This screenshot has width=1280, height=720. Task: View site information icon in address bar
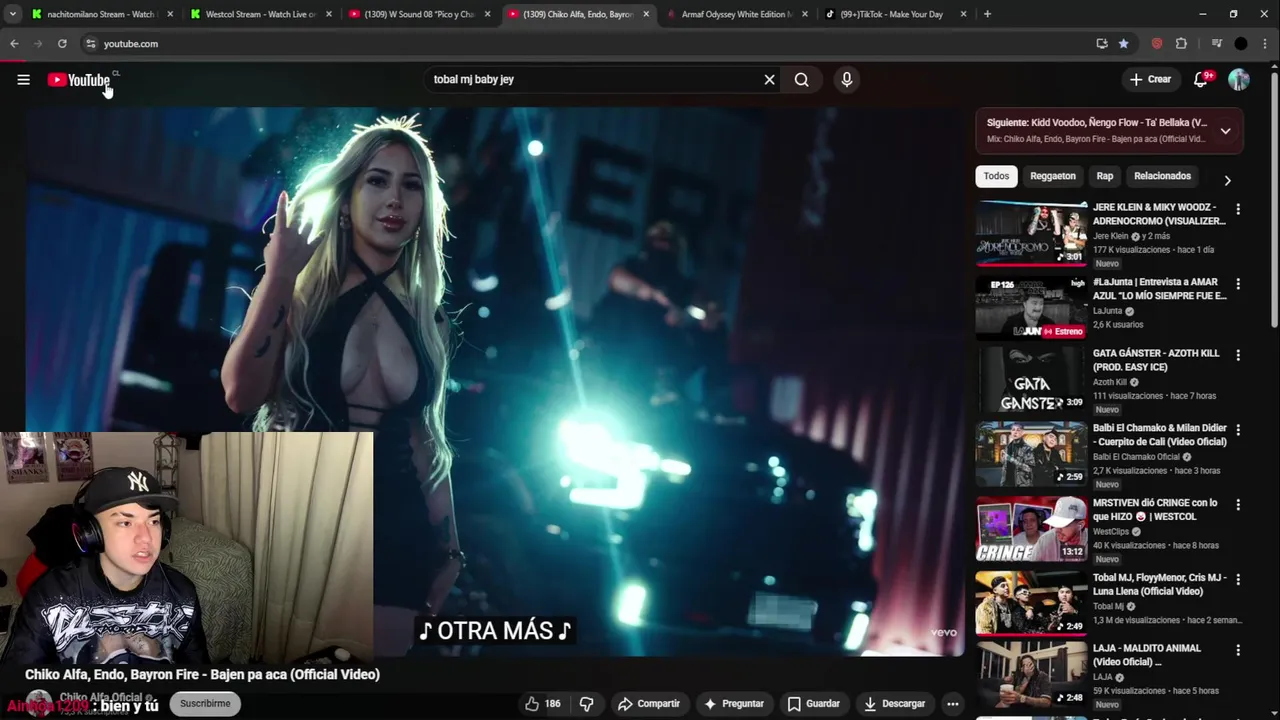[x=90, y=44]
